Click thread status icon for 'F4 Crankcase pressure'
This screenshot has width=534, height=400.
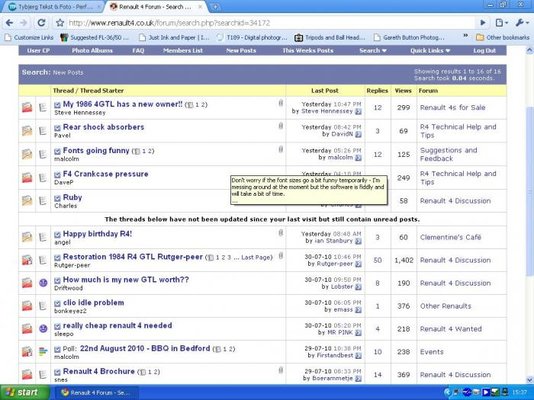(27, 177)
